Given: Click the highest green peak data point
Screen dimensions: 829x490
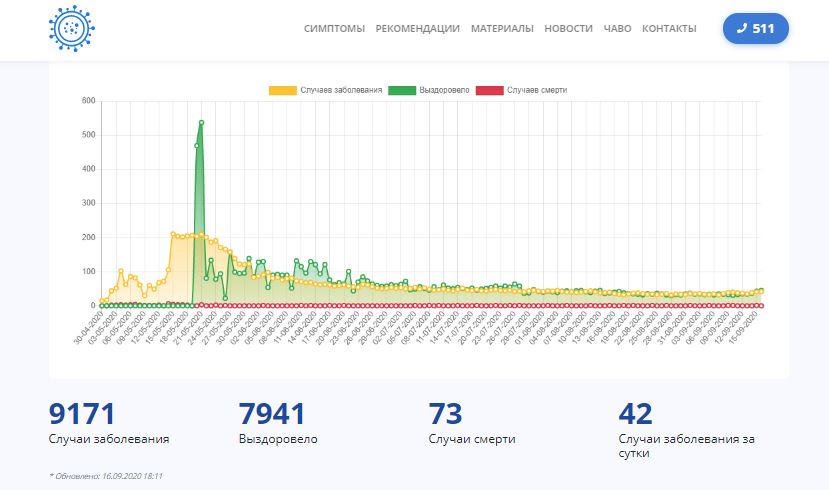Looking at the screenshot, I should pos(201,123).
